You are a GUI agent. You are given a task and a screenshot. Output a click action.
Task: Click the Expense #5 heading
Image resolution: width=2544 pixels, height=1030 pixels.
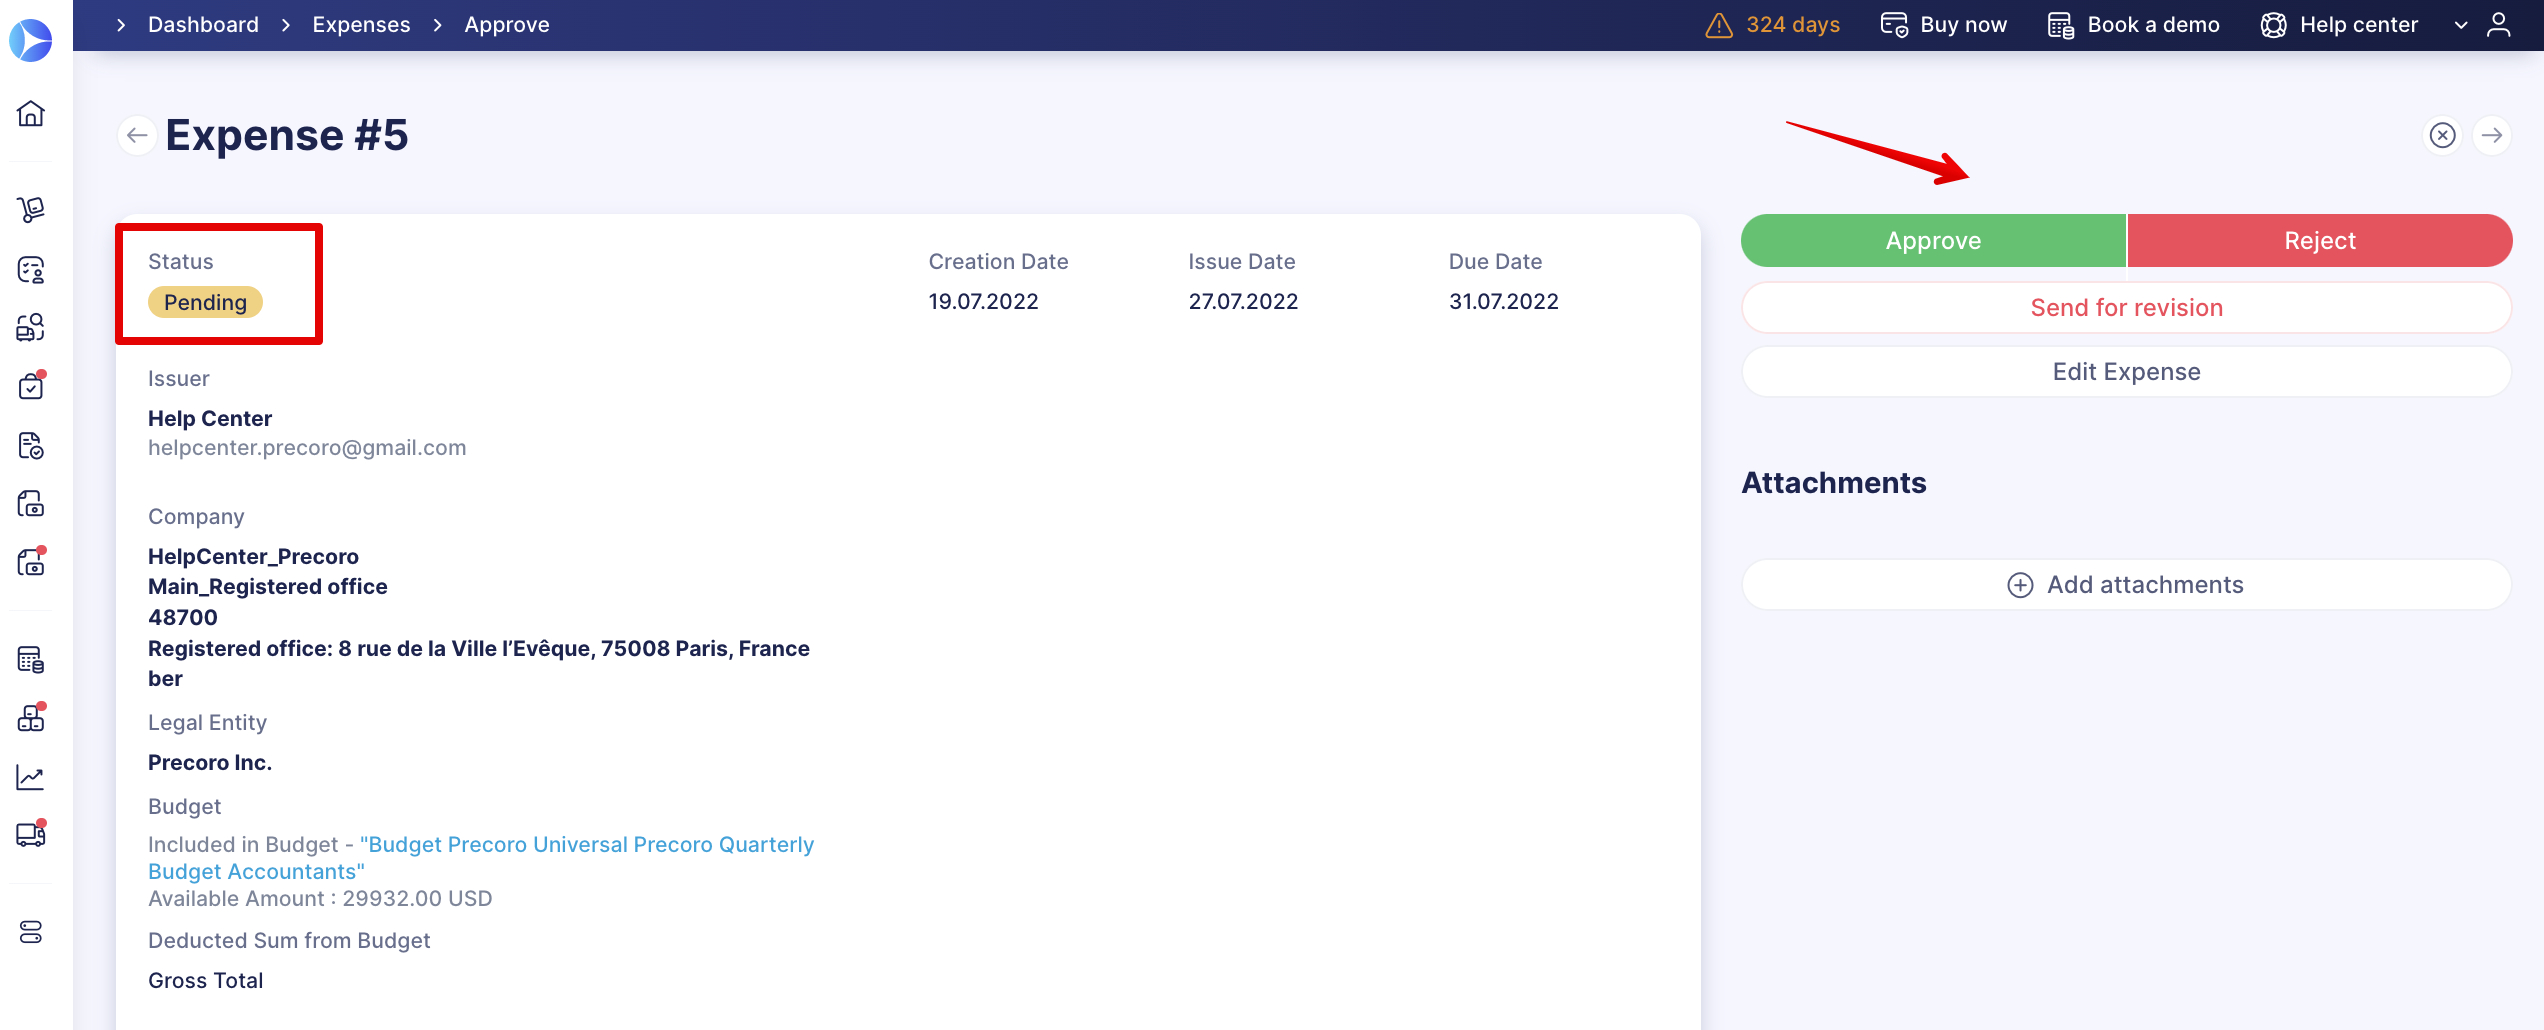pyautogui.click(x=287, y=135)
